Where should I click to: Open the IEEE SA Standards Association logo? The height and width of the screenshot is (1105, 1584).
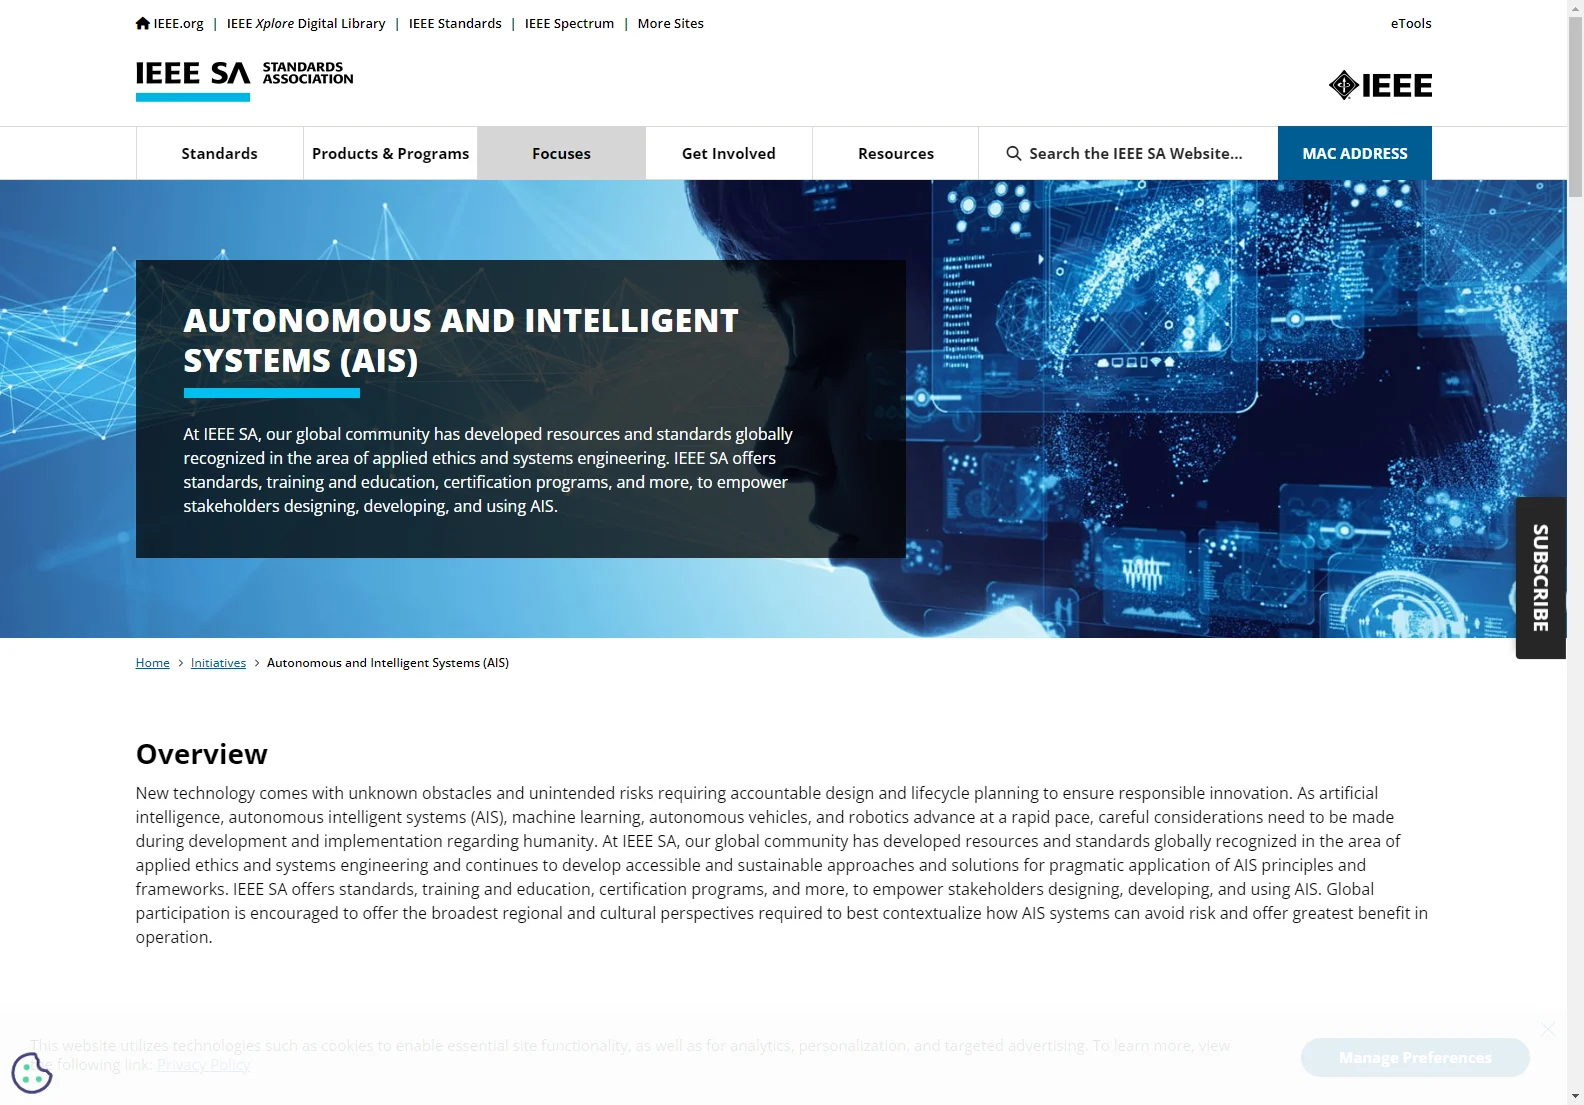point(245,81)
